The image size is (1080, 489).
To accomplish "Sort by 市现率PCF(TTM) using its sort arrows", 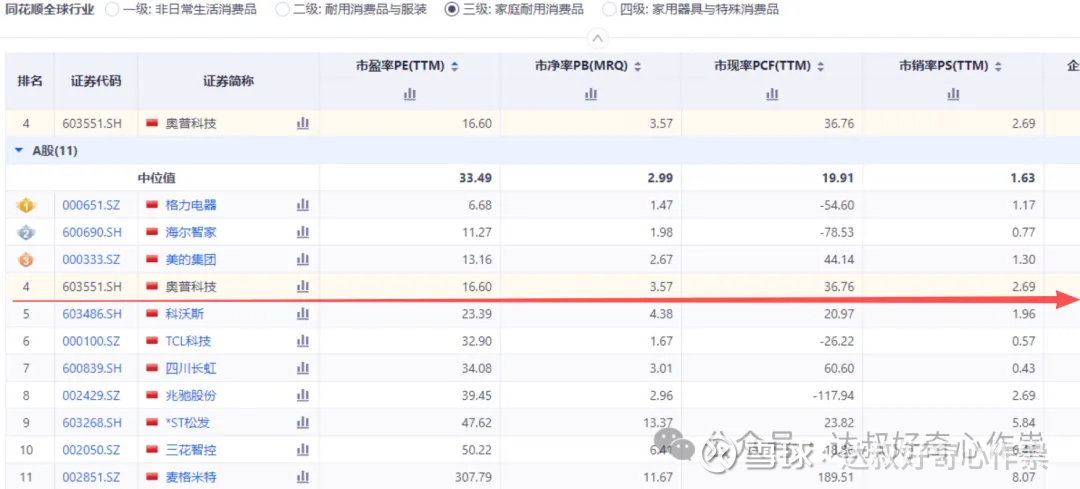I will click(x=821, y=67).
